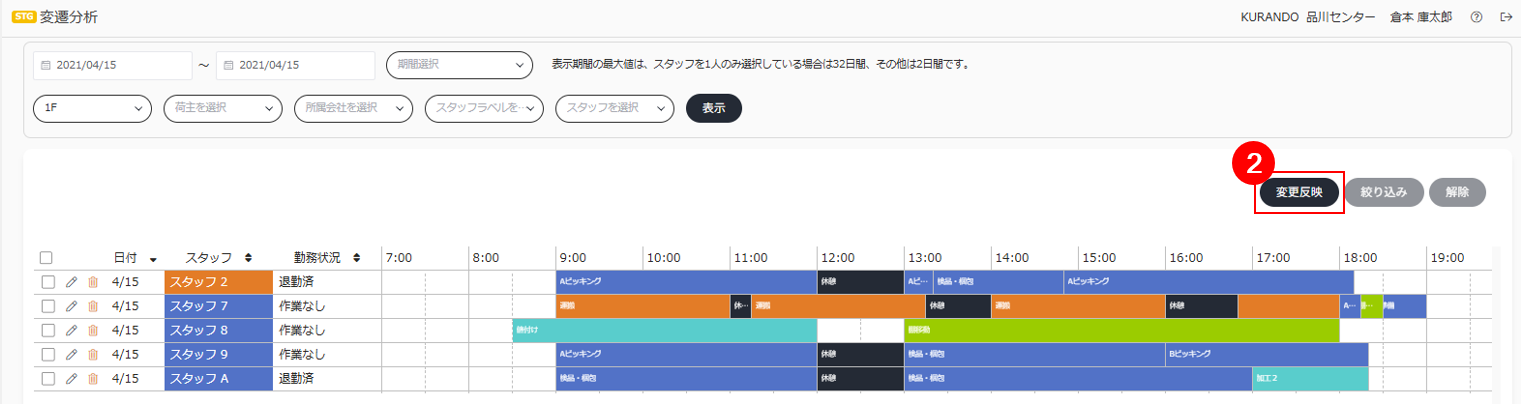
Task: Select スタッフ 2's 検品・梱包 bar at 13:00
Action: 998,282
